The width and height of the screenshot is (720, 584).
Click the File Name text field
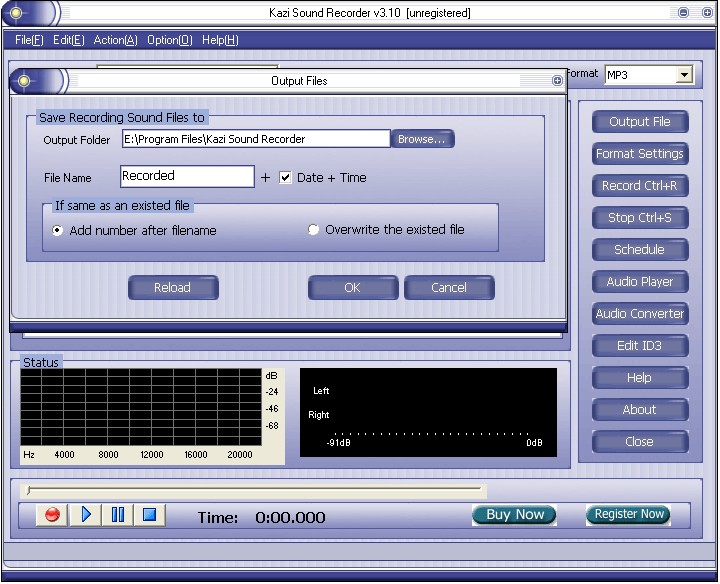tap(187, 177)
